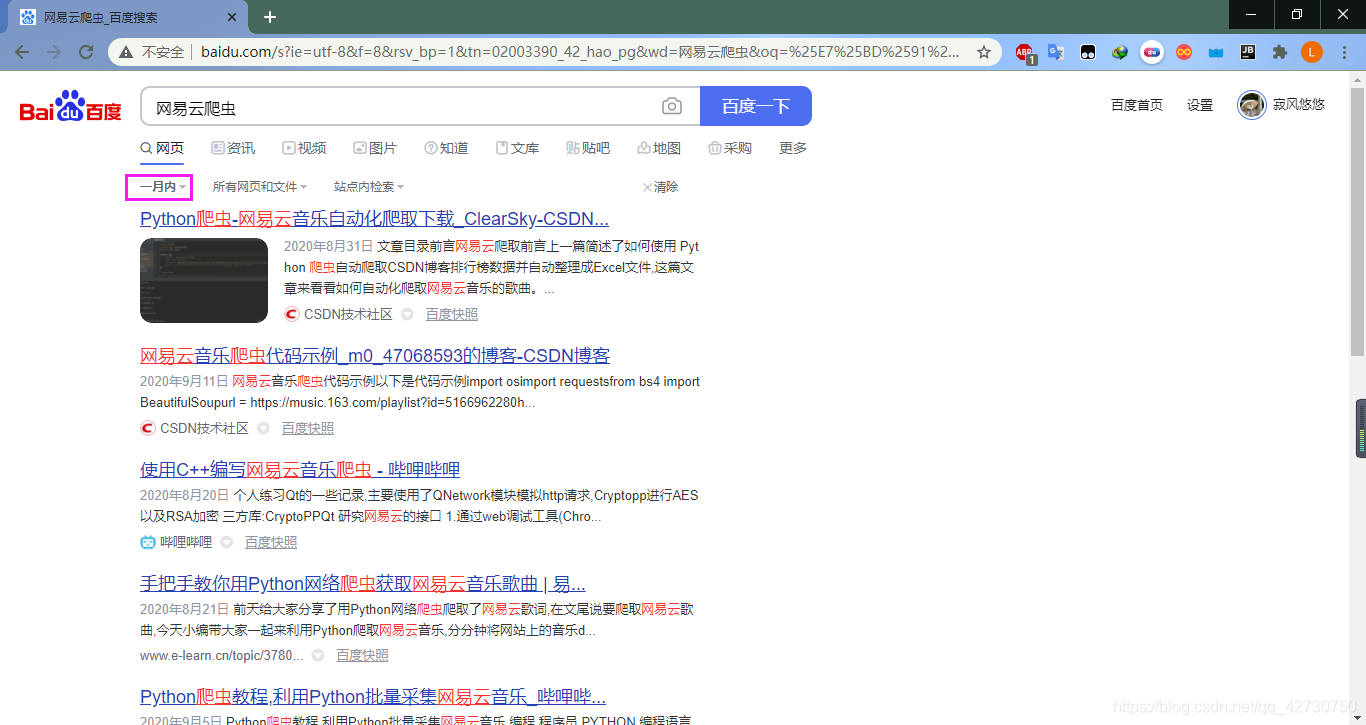Open 百度快照 for the e-learn.cn result
This screenshot has width=1366, height=725.
tap(362, 656)
